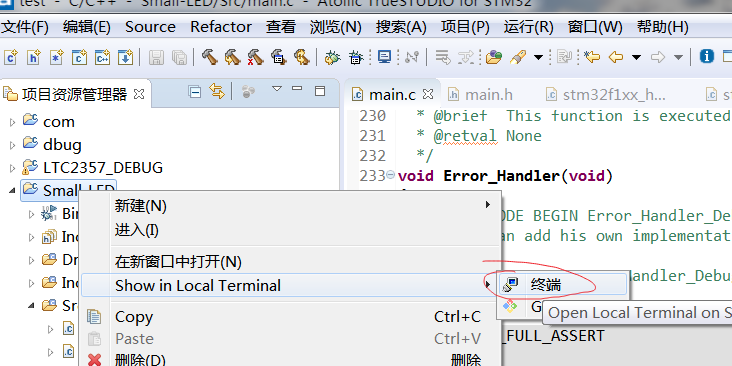The width and height of the screenshot is (732, 366).
Task: Open the project explorer view menu triangle
Action: [x=277, y=89]
